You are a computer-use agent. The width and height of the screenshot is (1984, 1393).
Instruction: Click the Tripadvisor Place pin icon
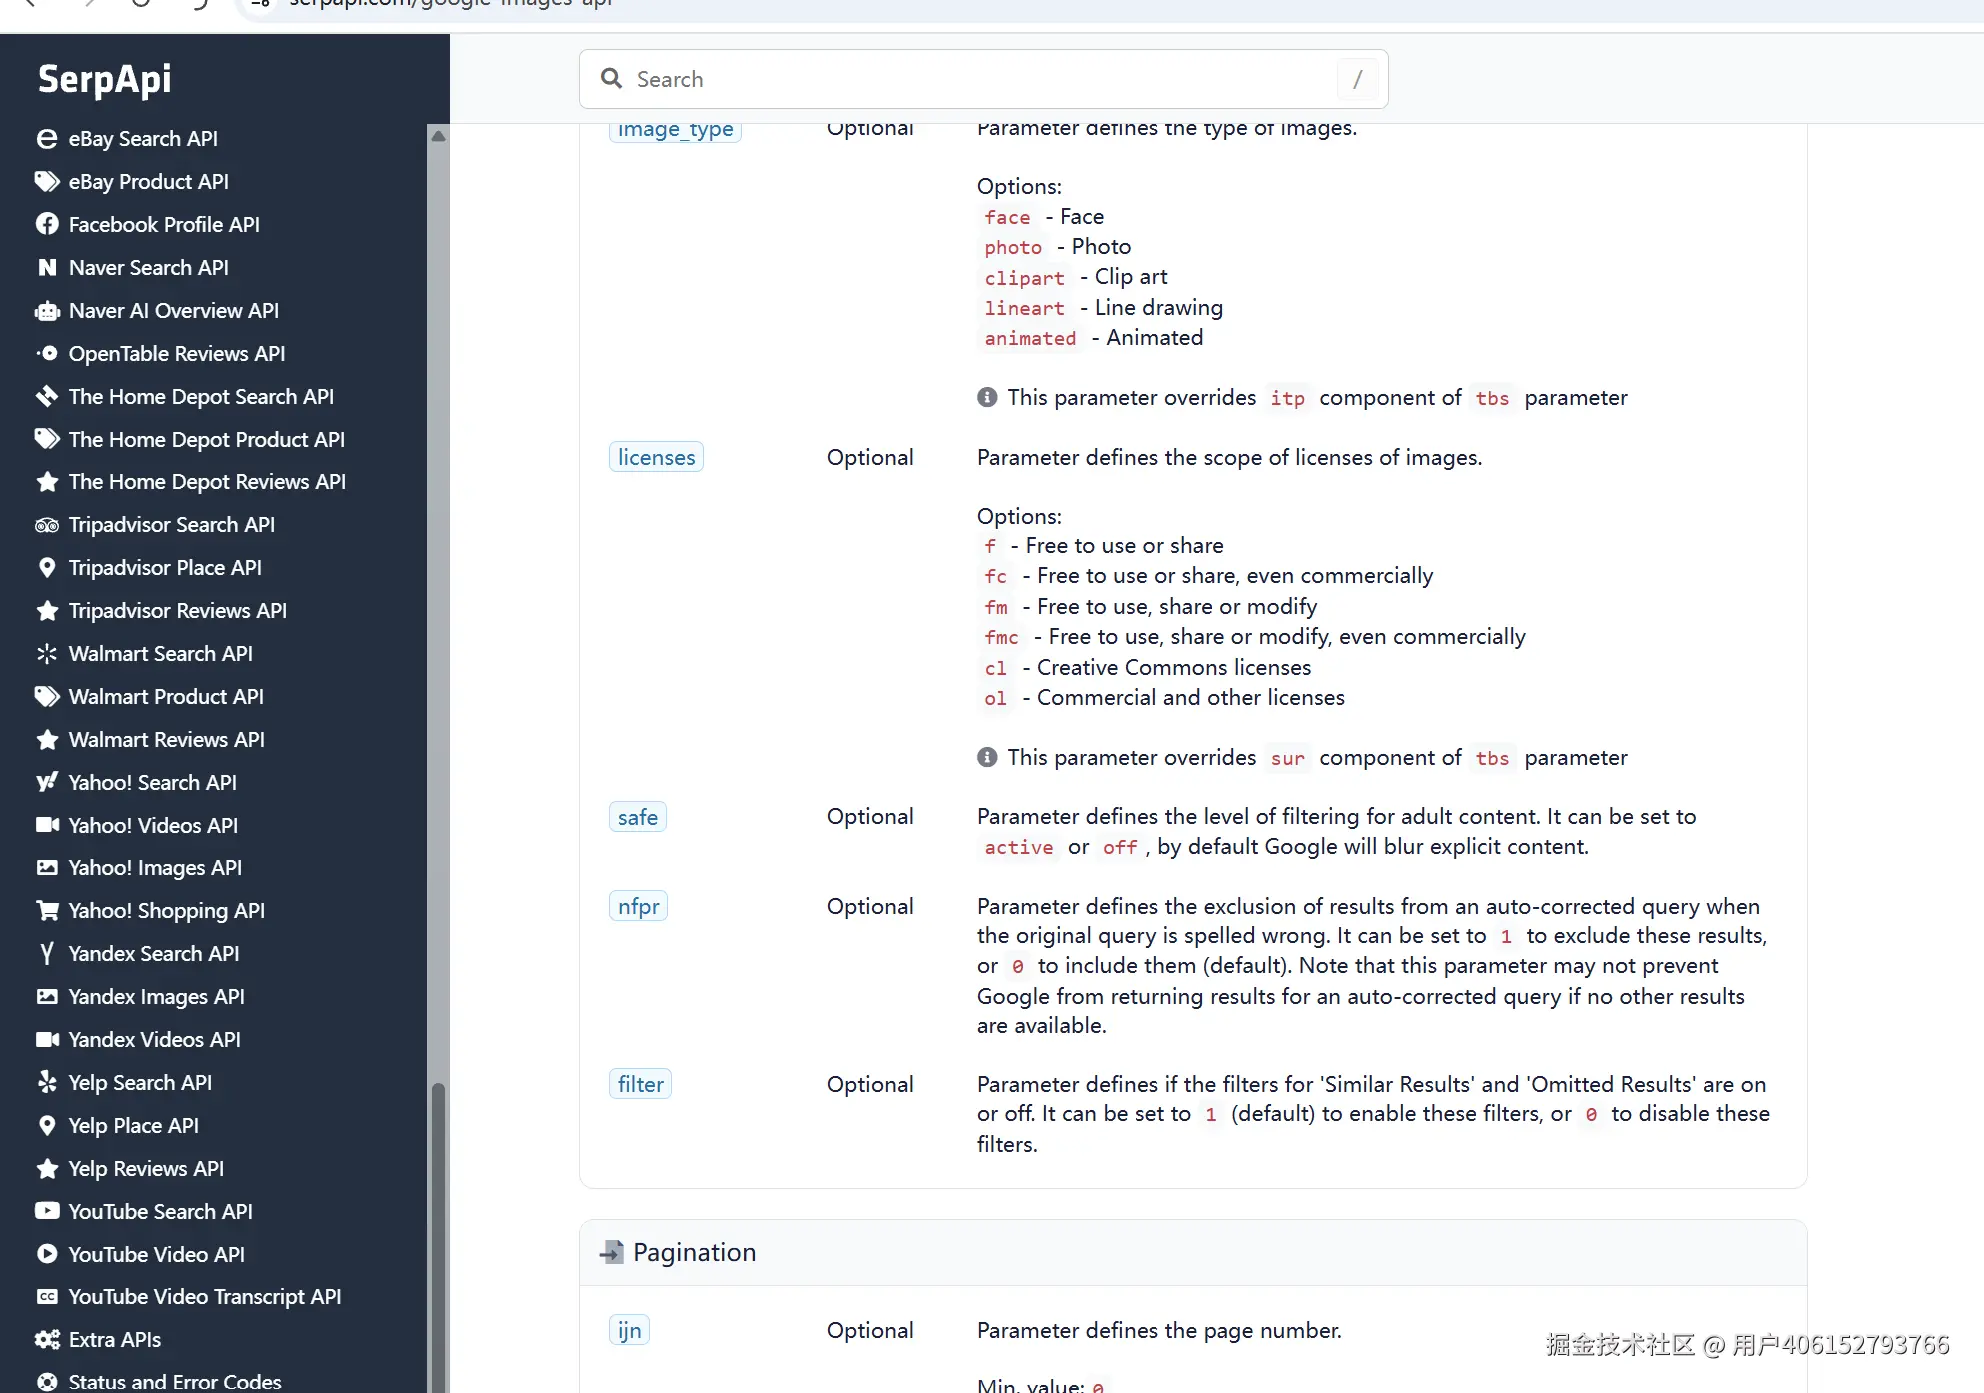(x=47, y=568)
